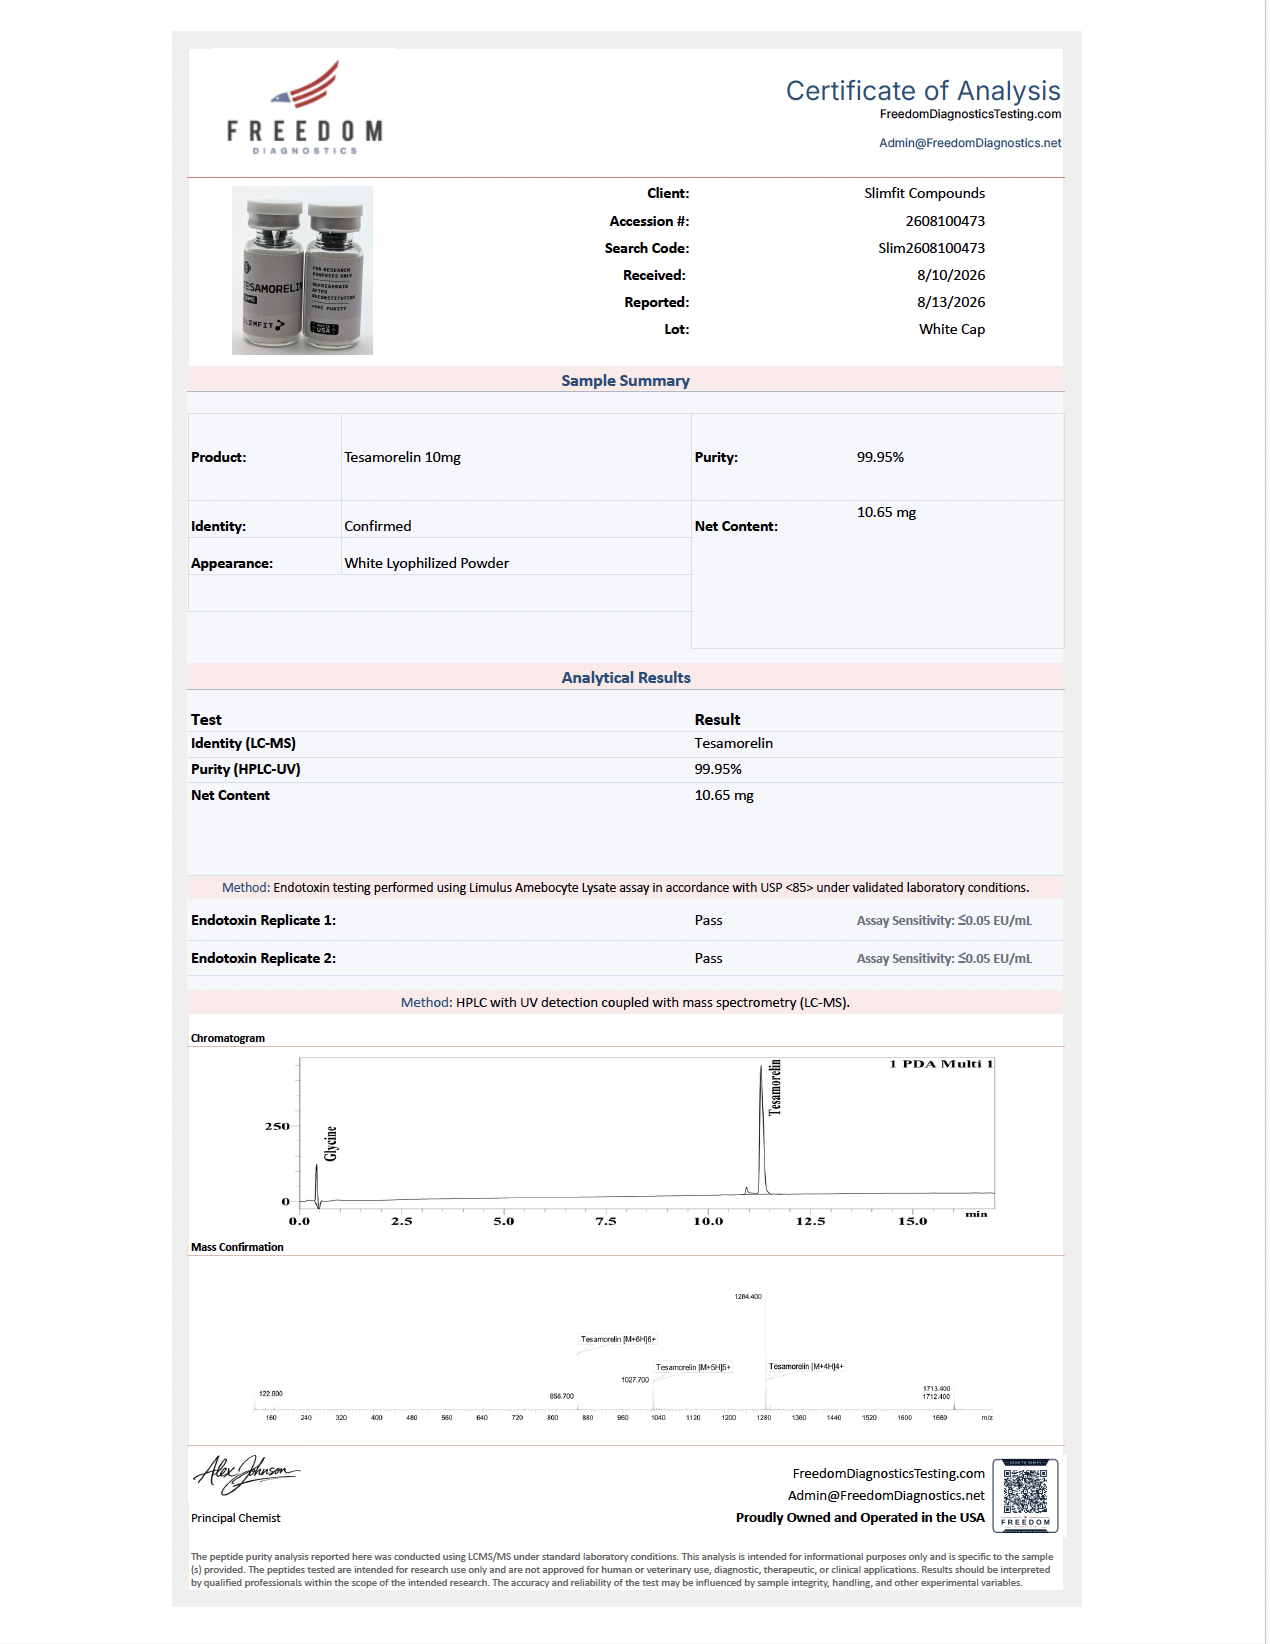Select reported date 8/13/2026

[951, 302]
